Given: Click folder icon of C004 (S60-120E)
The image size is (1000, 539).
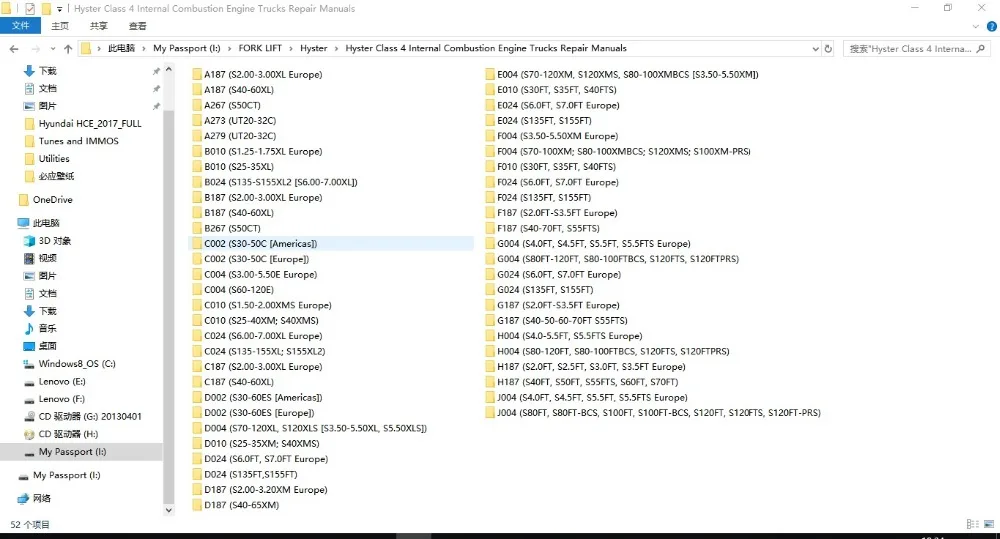Looking at the screenshot, I should pyautogui.click(x=197, y=290).
